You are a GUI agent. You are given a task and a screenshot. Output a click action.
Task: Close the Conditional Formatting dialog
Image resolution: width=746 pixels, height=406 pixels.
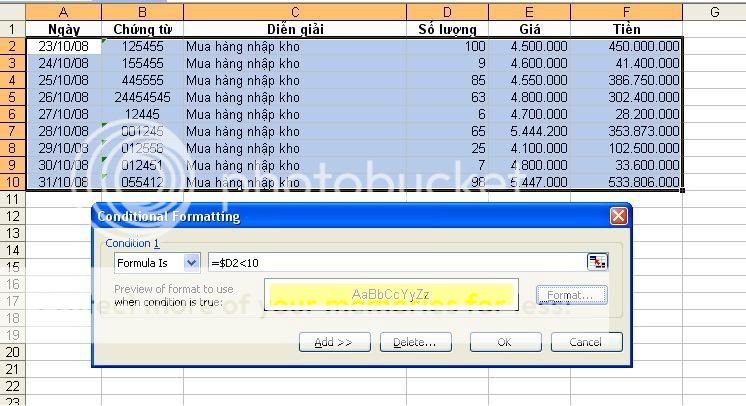[x=620, y=216]
